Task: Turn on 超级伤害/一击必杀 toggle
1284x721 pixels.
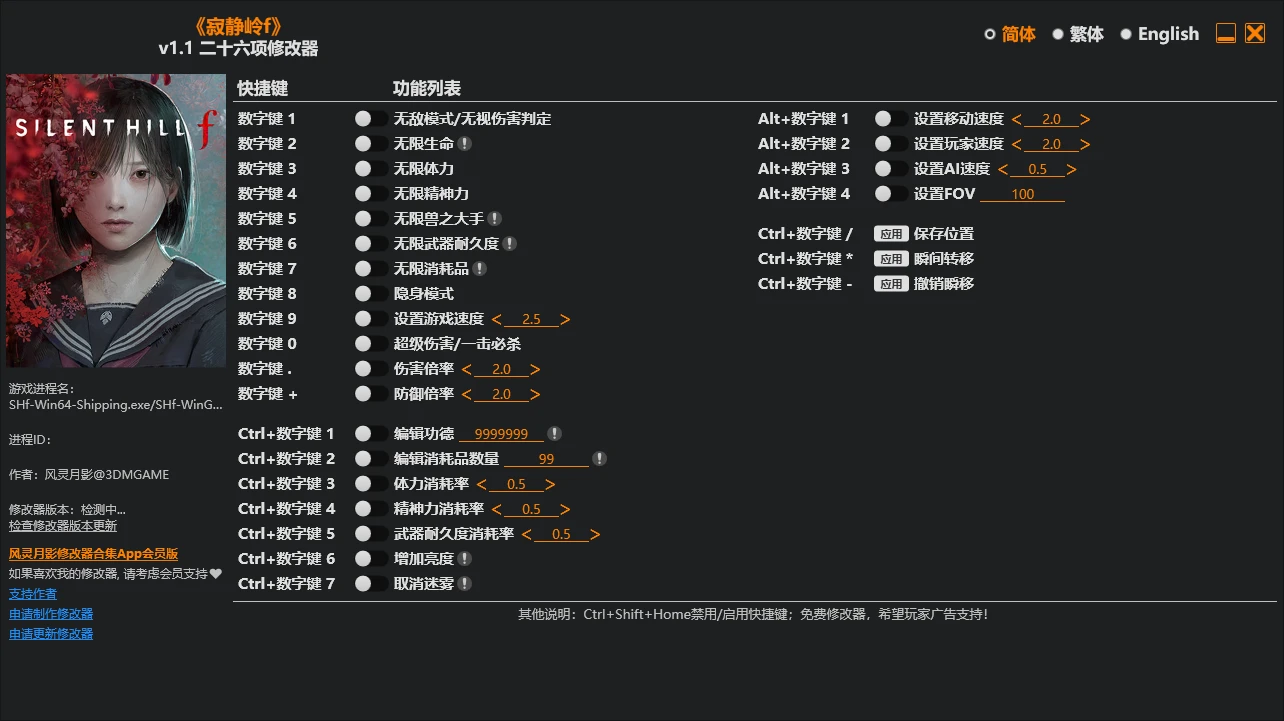Action: [x=370, y=344]
